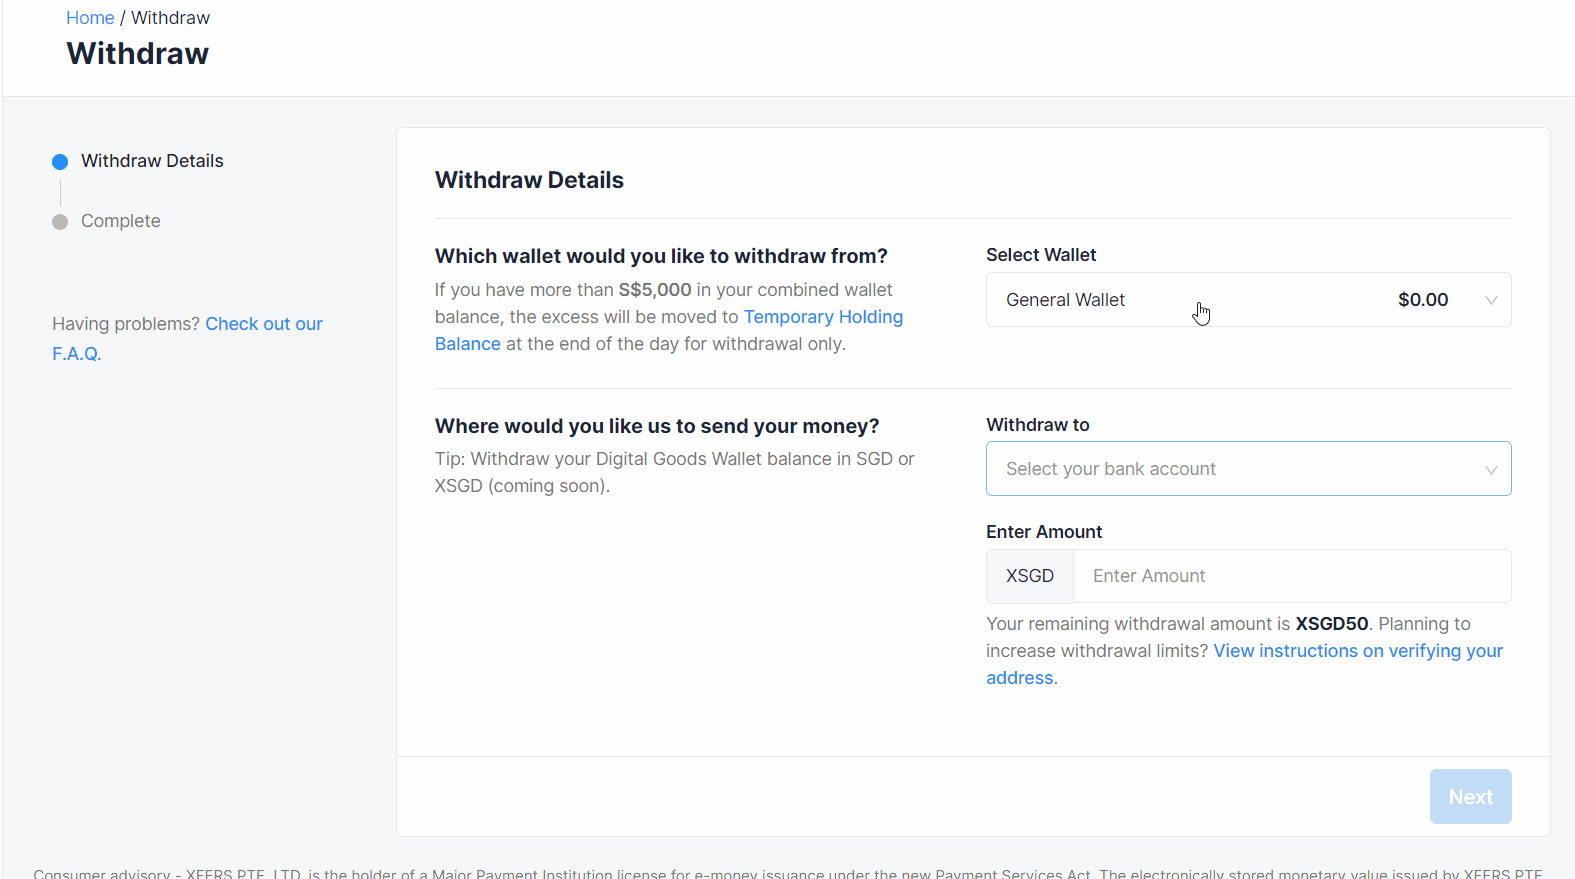
Task: Click the XSGD50 remaining withdrawal amount
Action: (1332, 624)
